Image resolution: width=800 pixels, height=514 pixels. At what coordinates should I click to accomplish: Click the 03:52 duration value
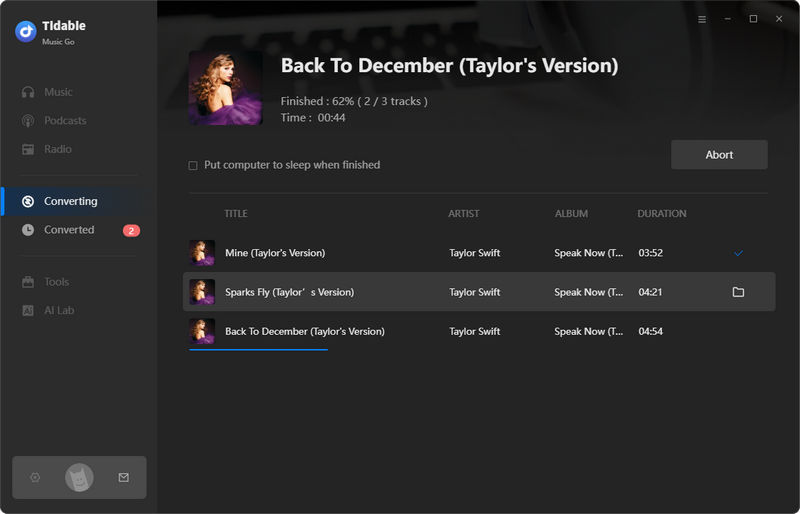651,253
